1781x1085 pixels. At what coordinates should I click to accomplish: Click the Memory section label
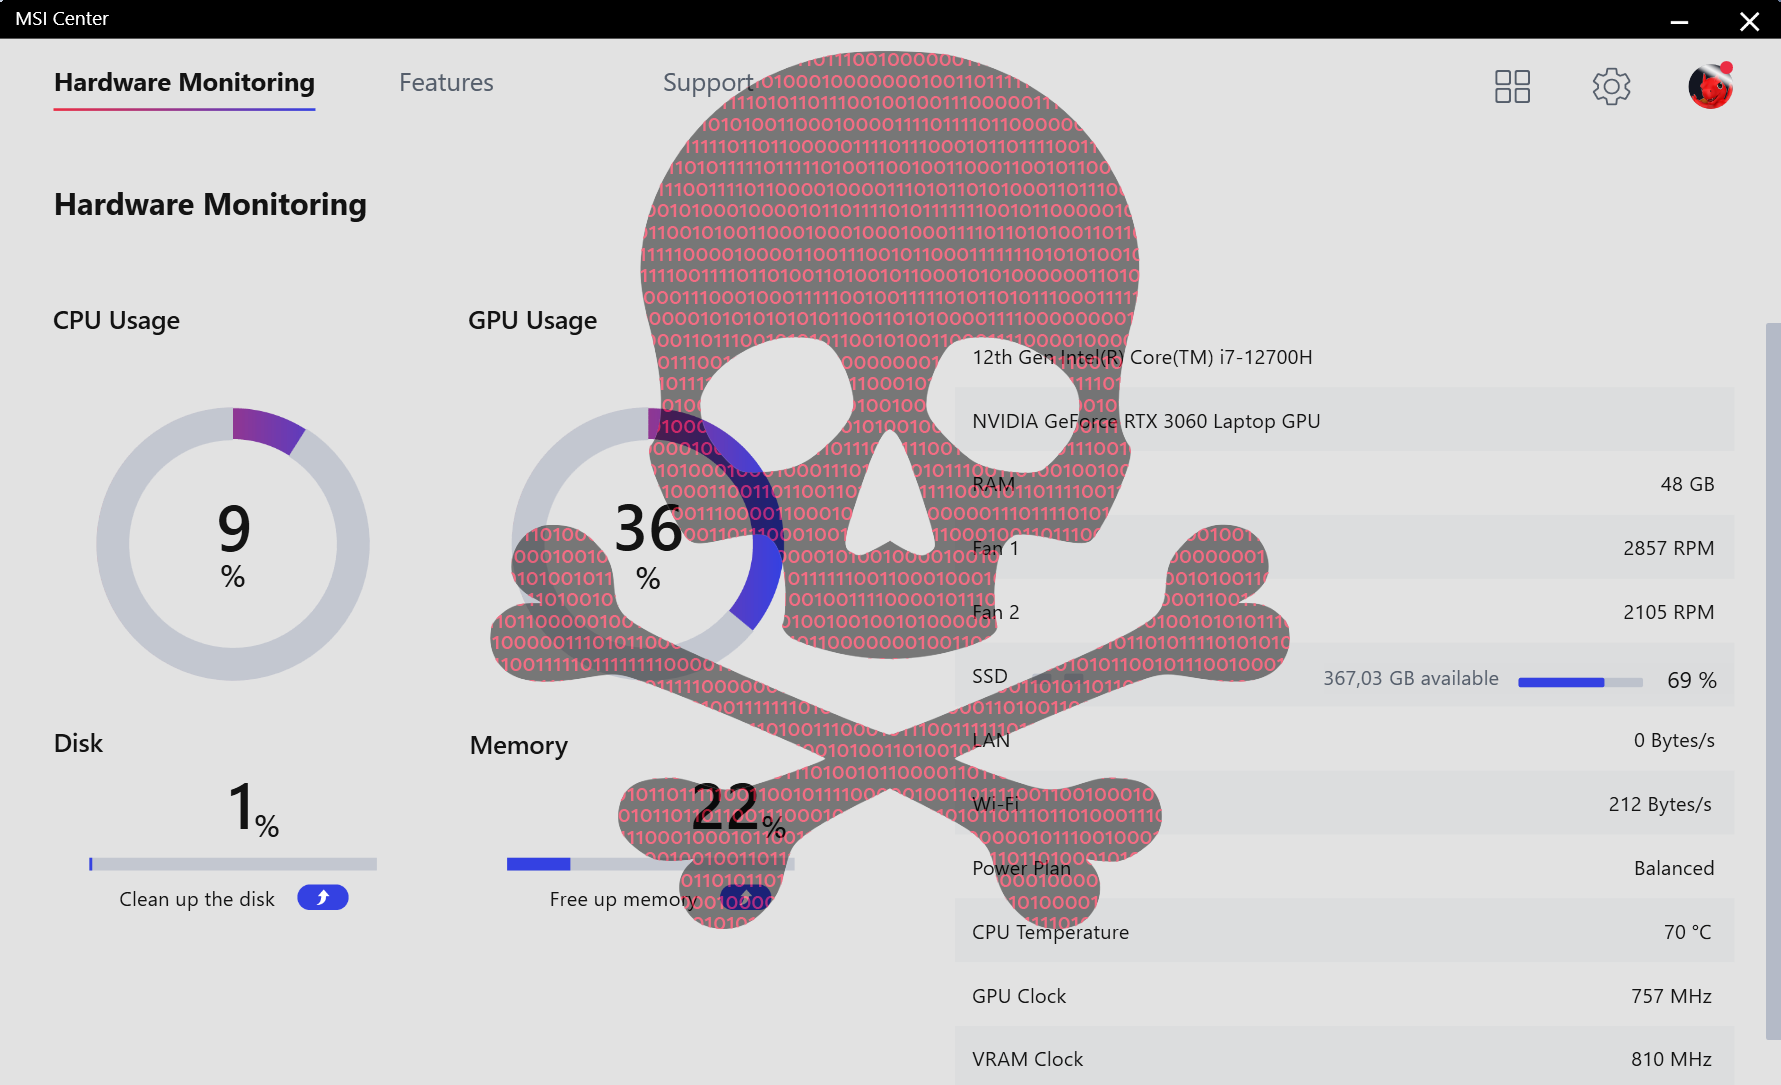pyautogui.click(x=518, y=746)
